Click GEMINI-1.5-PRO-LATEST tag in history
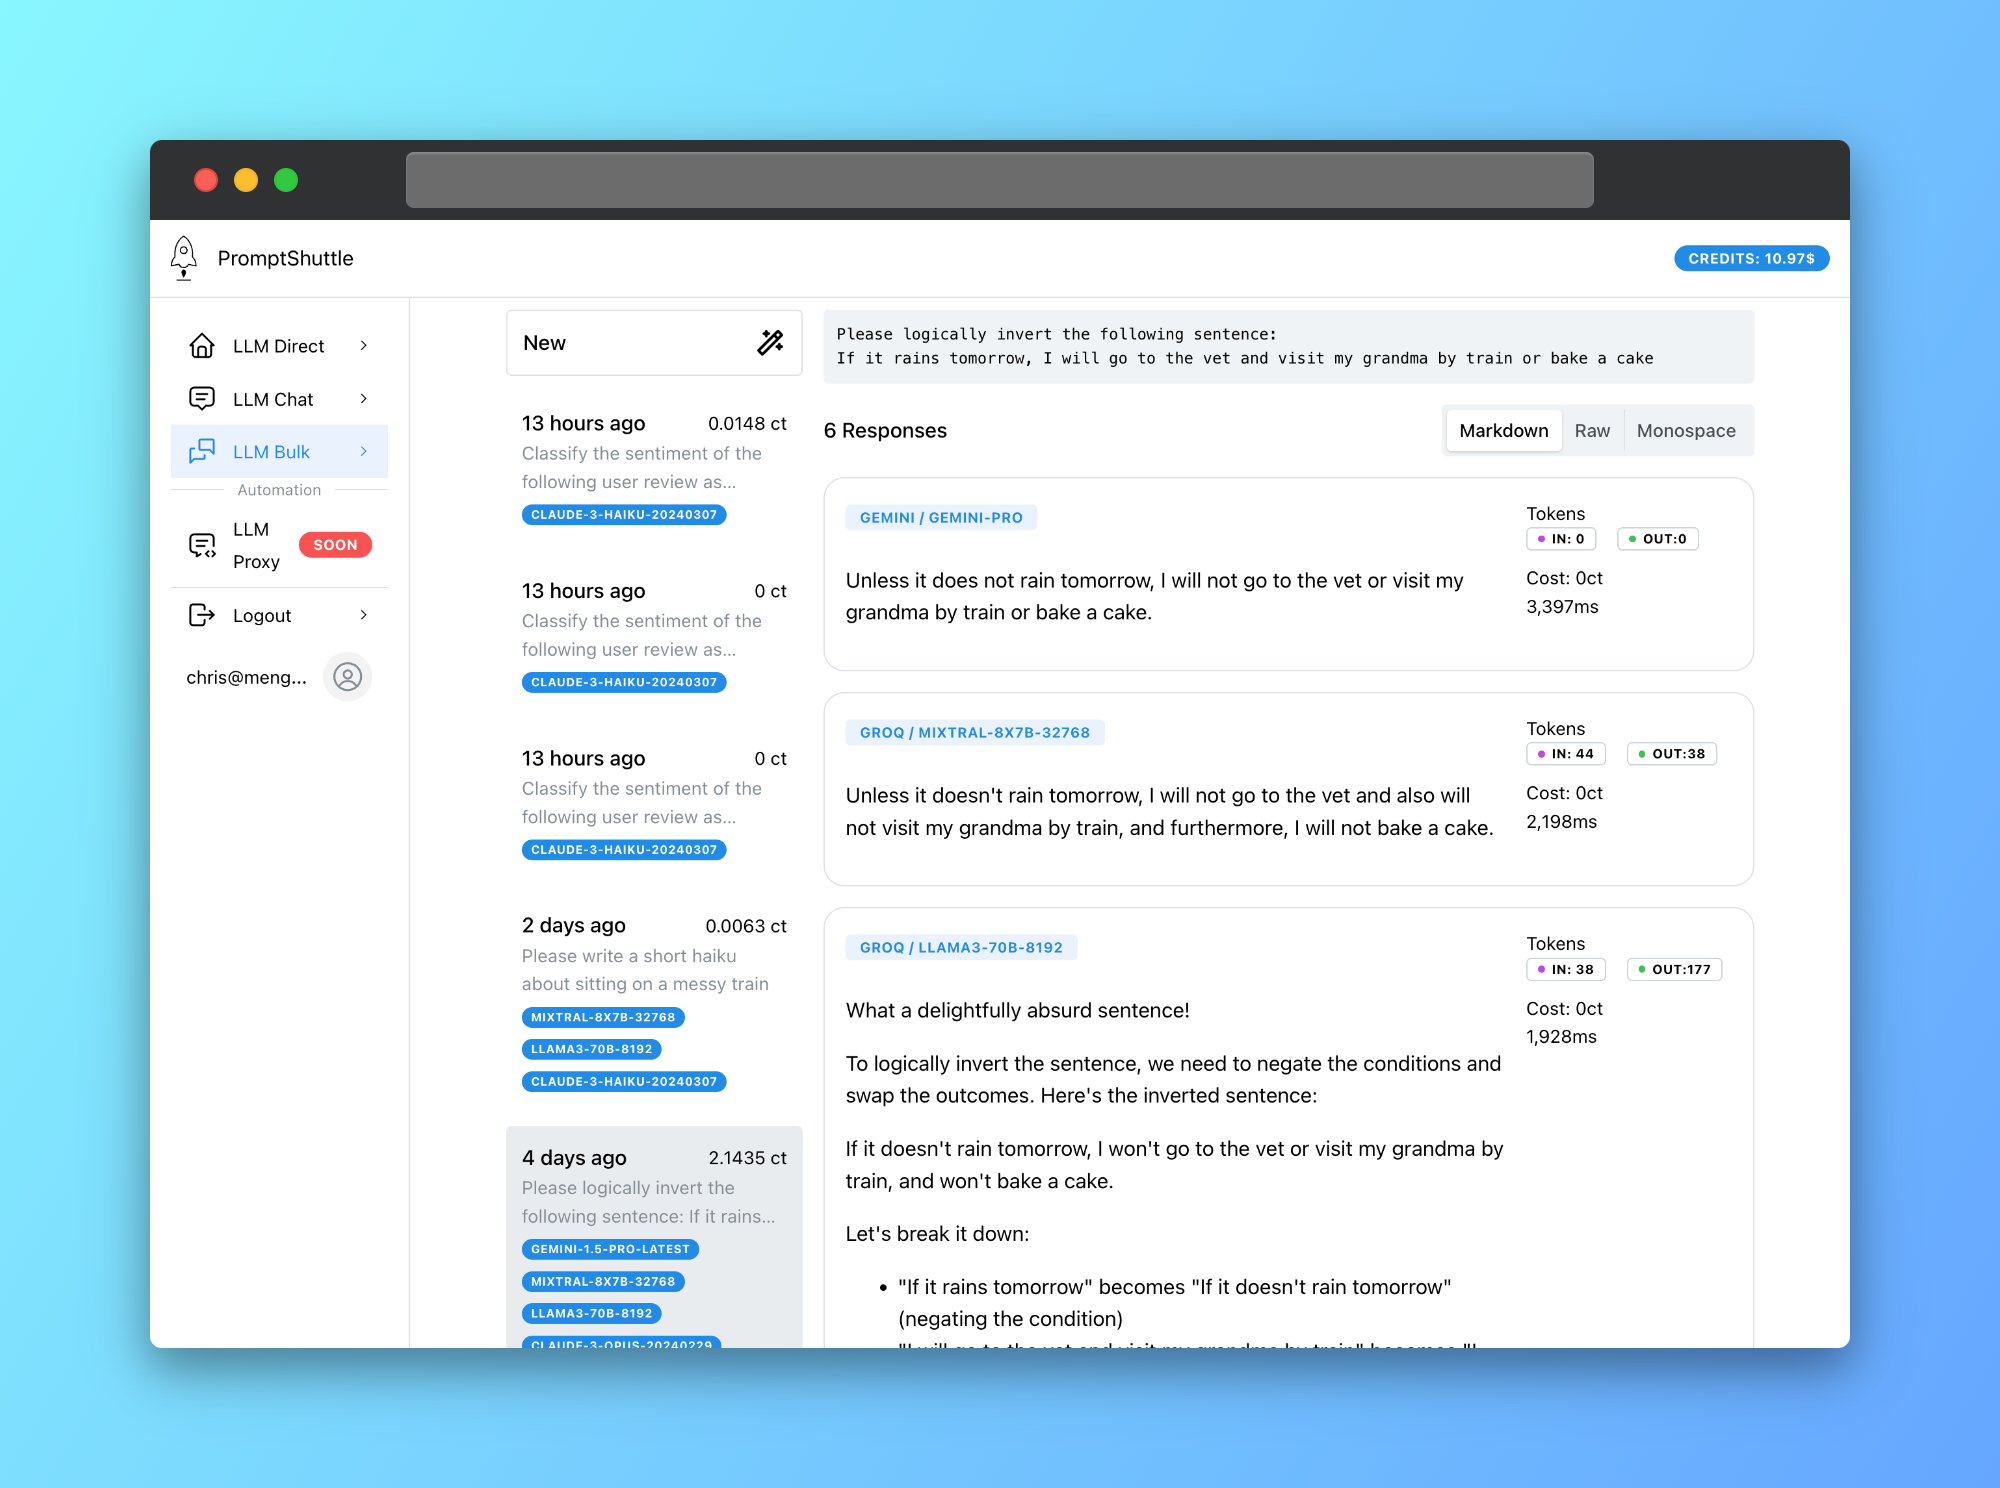Viewport: 2000px width, 1488px height. coord(610,1249)
